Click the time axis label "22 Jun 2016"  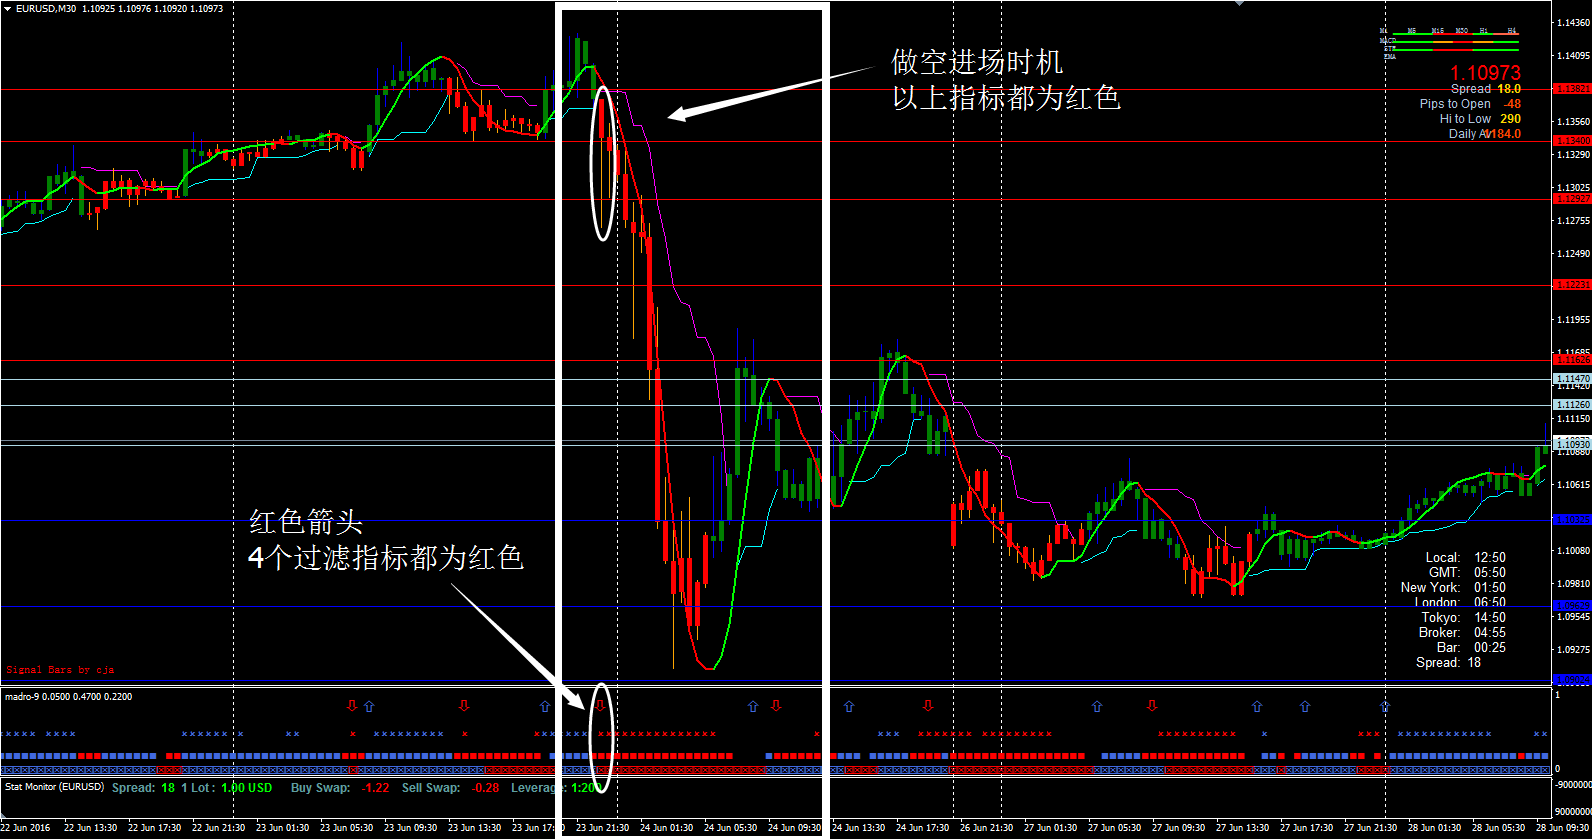click(25, 828)
